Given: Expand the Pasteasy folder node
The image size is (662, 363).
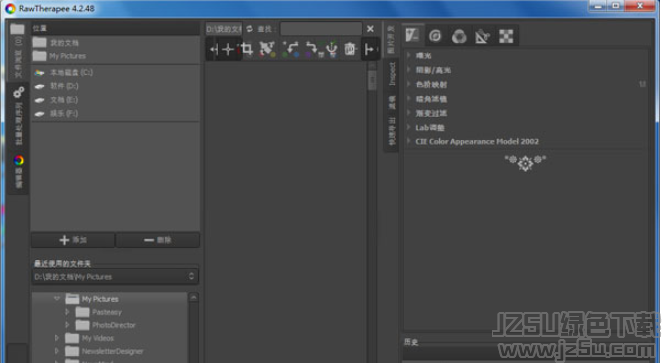Looking at the screenshot, I should [x=67, y=312].
